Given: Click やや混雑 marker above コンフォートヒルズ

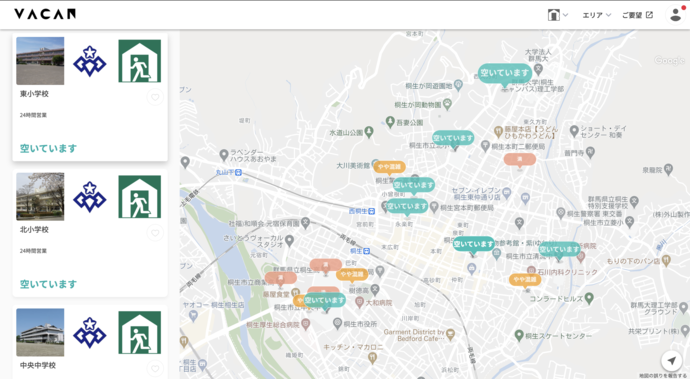Looking at the screenshot, I should pyautogui.click(x=525, y=280).
